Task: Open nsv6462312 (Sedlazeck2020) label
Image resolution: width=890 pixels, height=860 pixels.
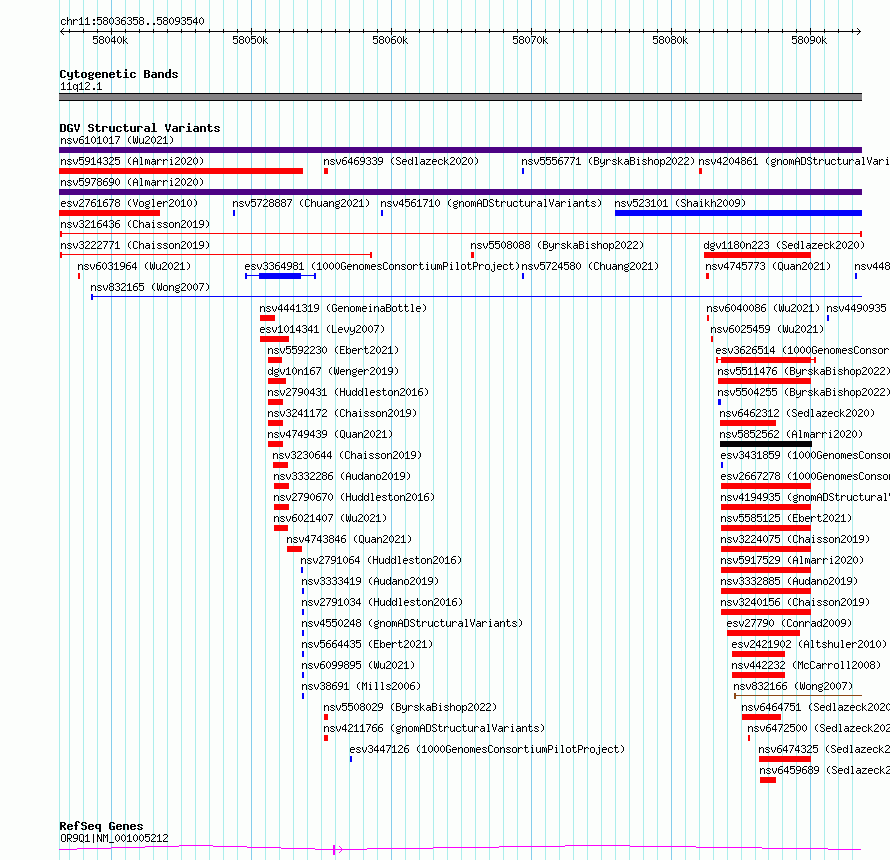Action: click(x=797, y=413)
